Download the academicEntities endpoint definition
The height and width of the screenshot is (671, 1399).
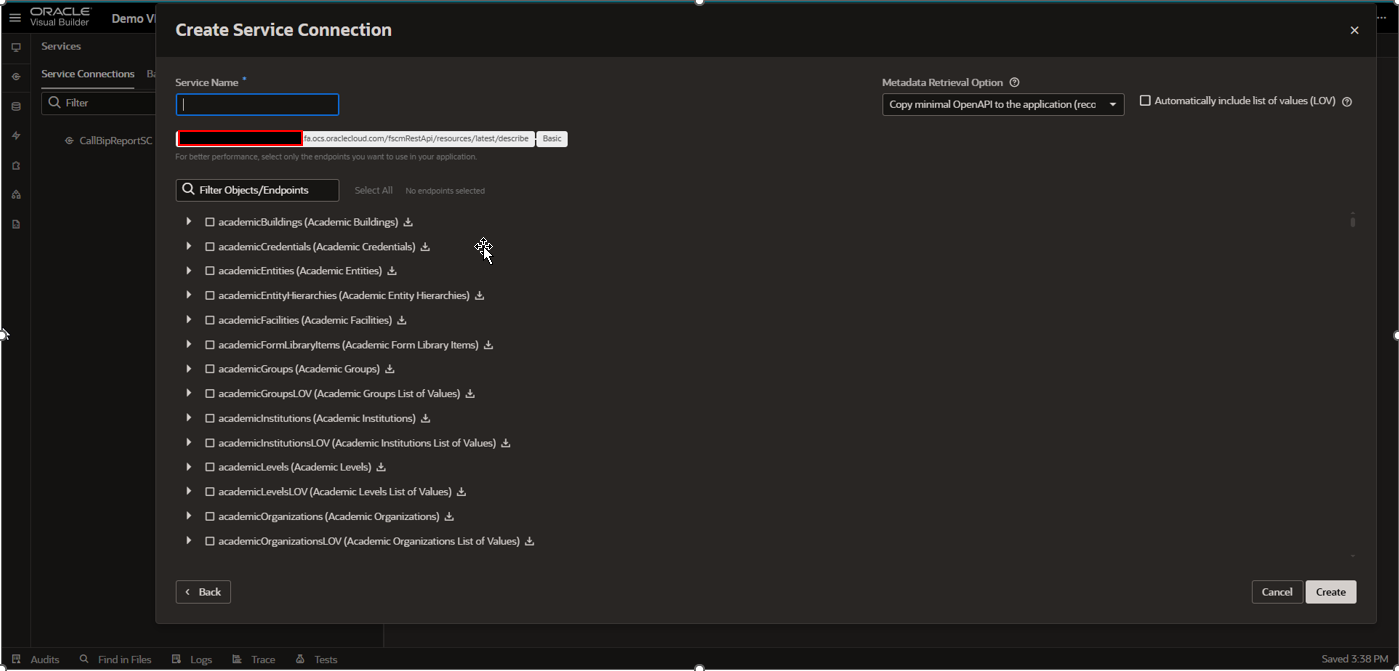(x=392, y=271)
